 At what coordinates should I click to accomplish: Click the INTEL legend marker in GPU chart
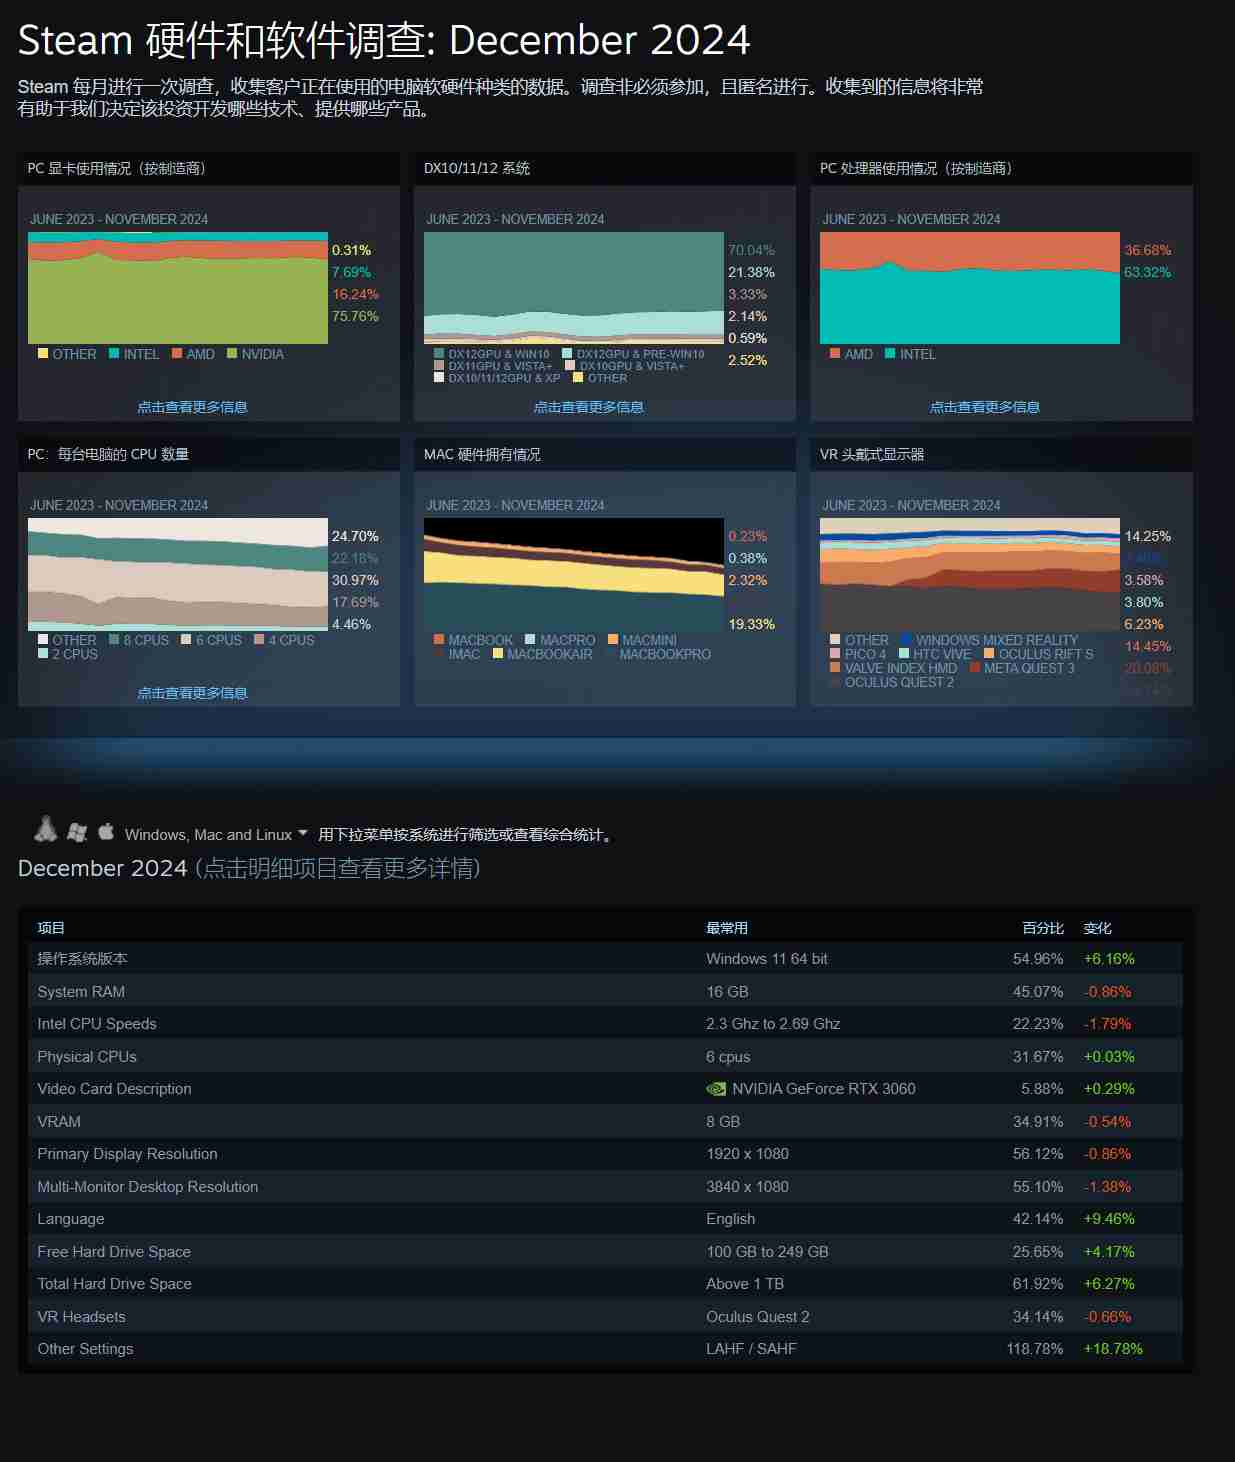tap(115, 354)
